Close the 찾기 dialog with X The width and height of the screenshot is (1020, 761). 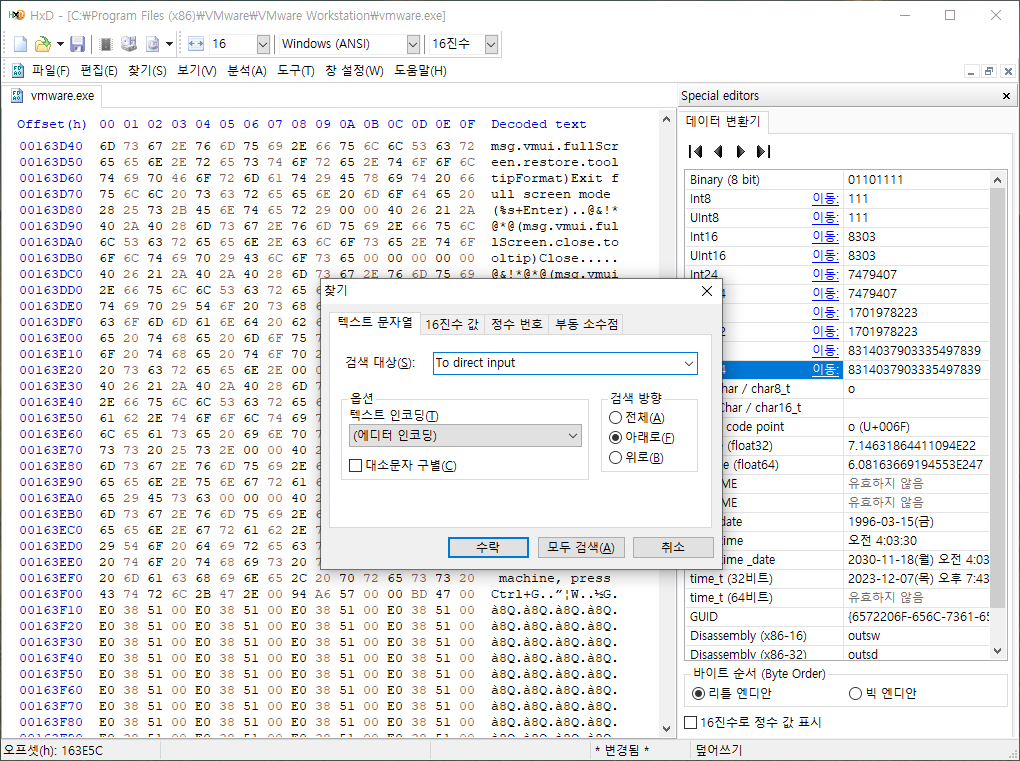707,291
